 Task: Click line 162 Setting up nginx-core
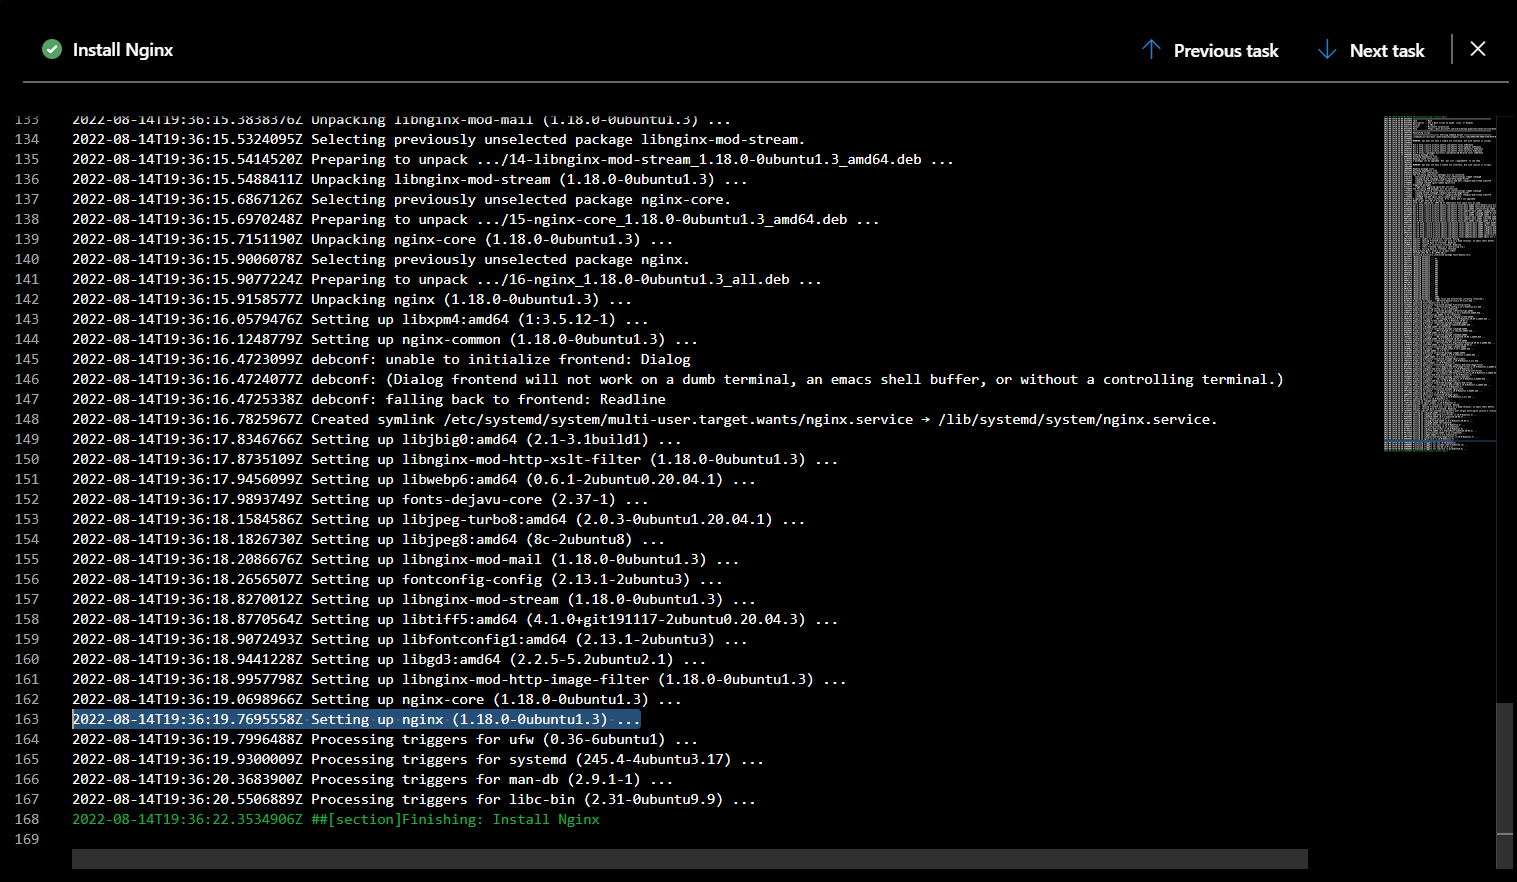click(377, 699)
